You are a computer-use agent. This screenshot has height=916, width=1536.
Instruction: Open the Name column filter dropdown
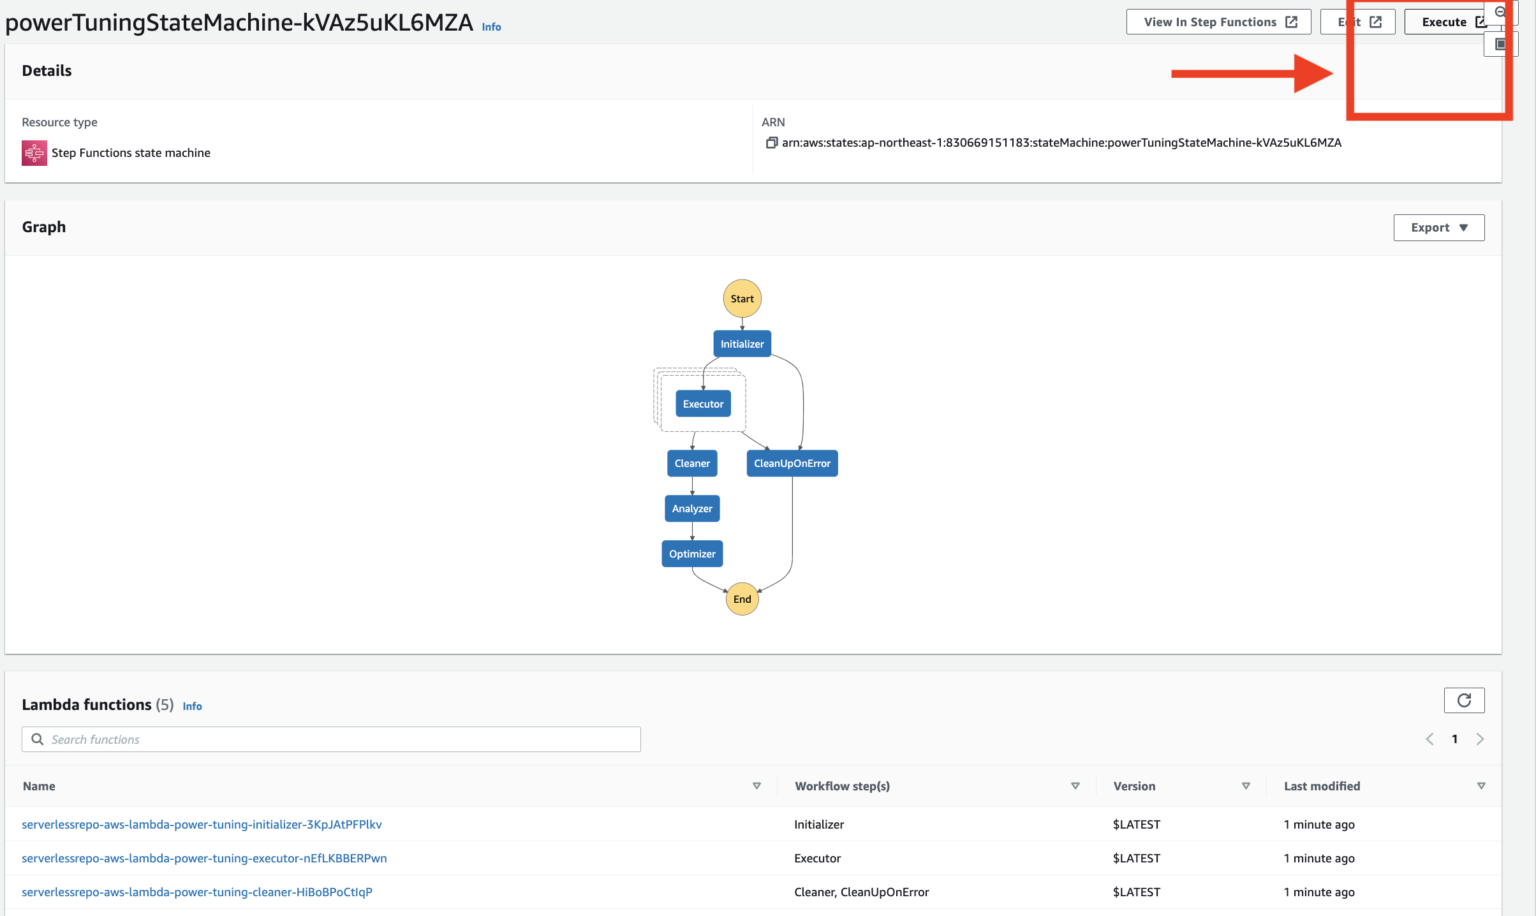(757, 786)
